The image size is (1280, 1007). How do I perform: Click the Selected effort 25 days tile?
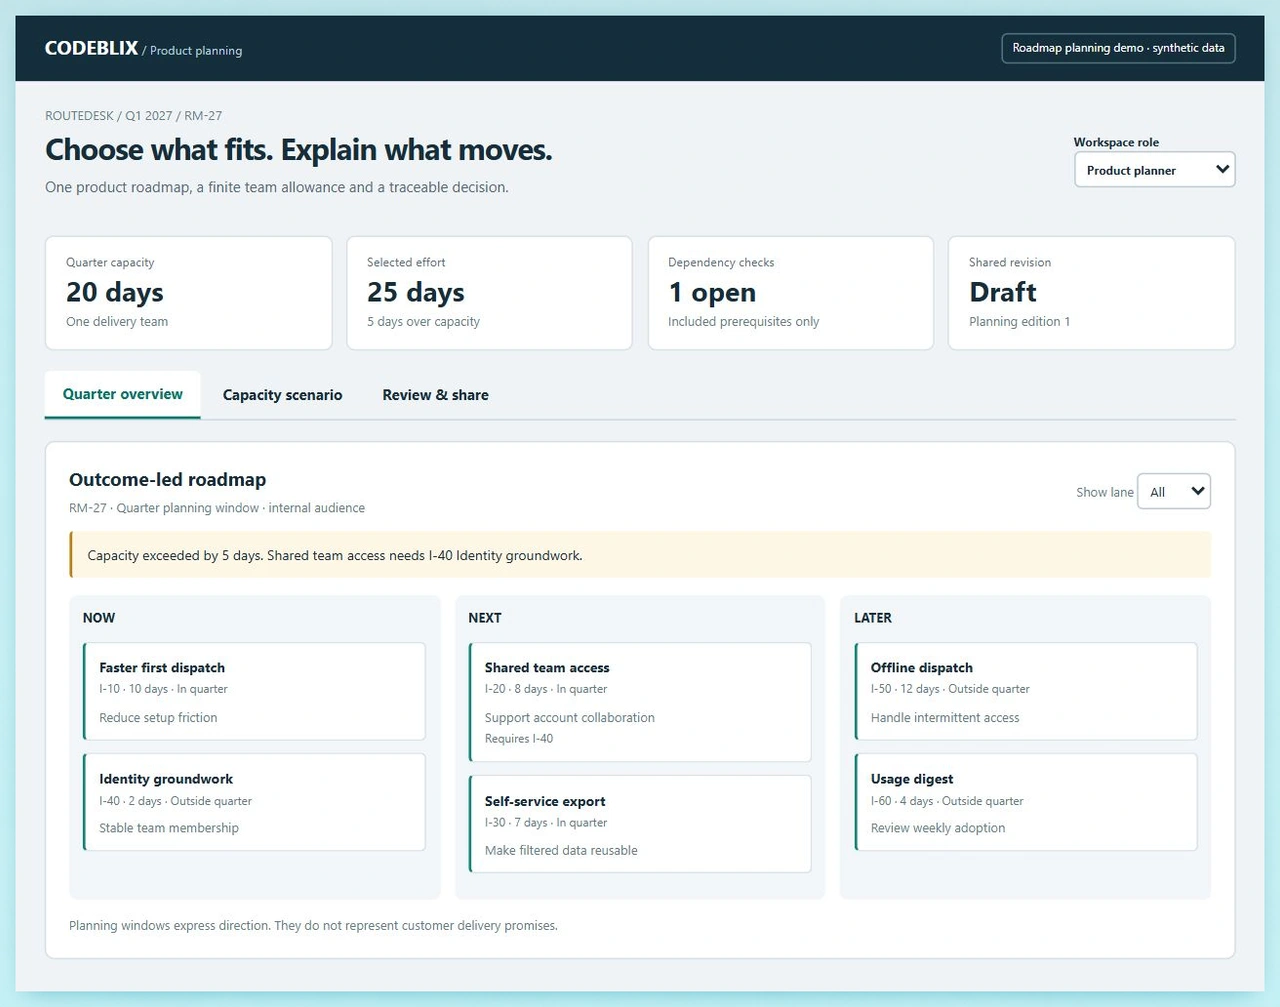489,293
